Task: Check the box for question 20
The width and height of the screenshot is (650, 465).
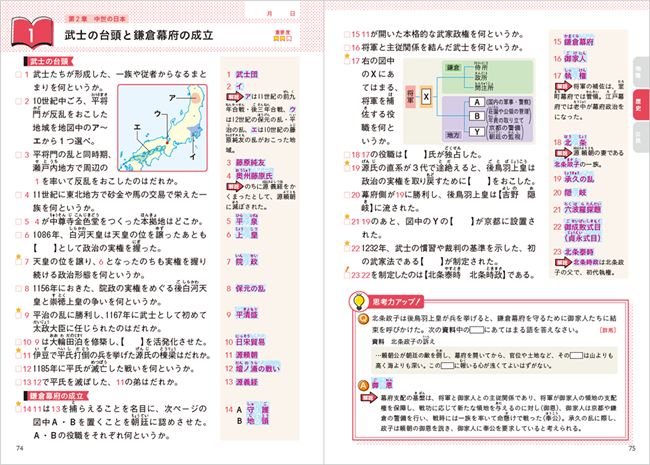Action: pos(347,195)
